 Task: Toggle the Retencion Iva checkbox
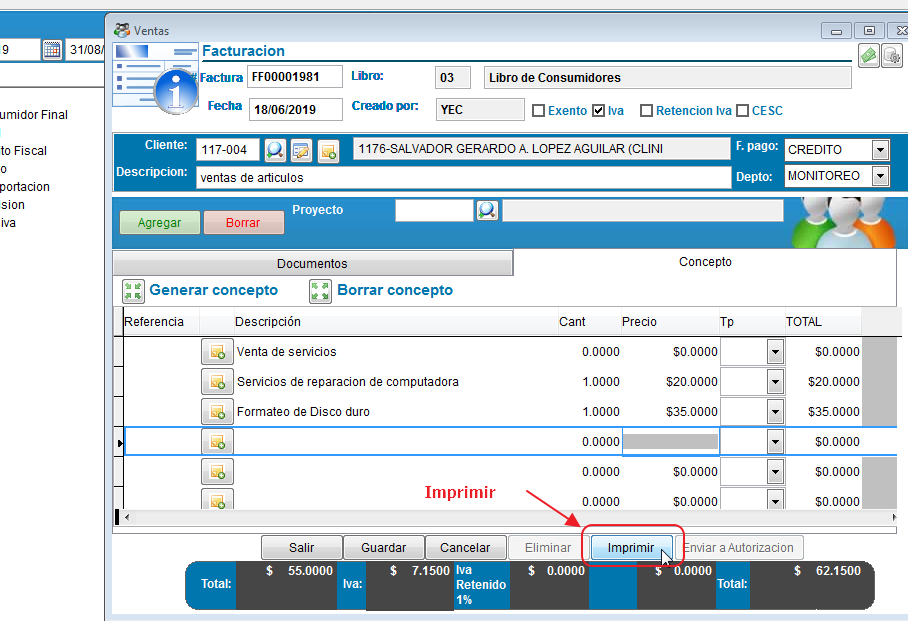(646, 111)
